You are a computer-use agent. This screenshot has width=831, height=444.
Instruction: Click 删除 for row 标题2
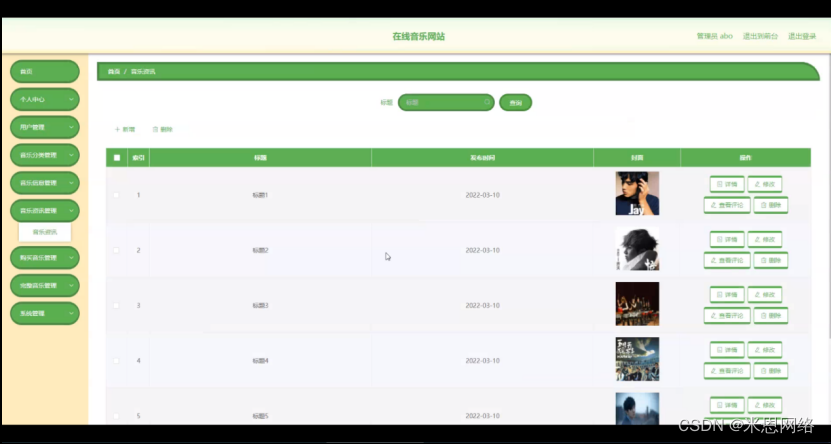coord(771,260)
